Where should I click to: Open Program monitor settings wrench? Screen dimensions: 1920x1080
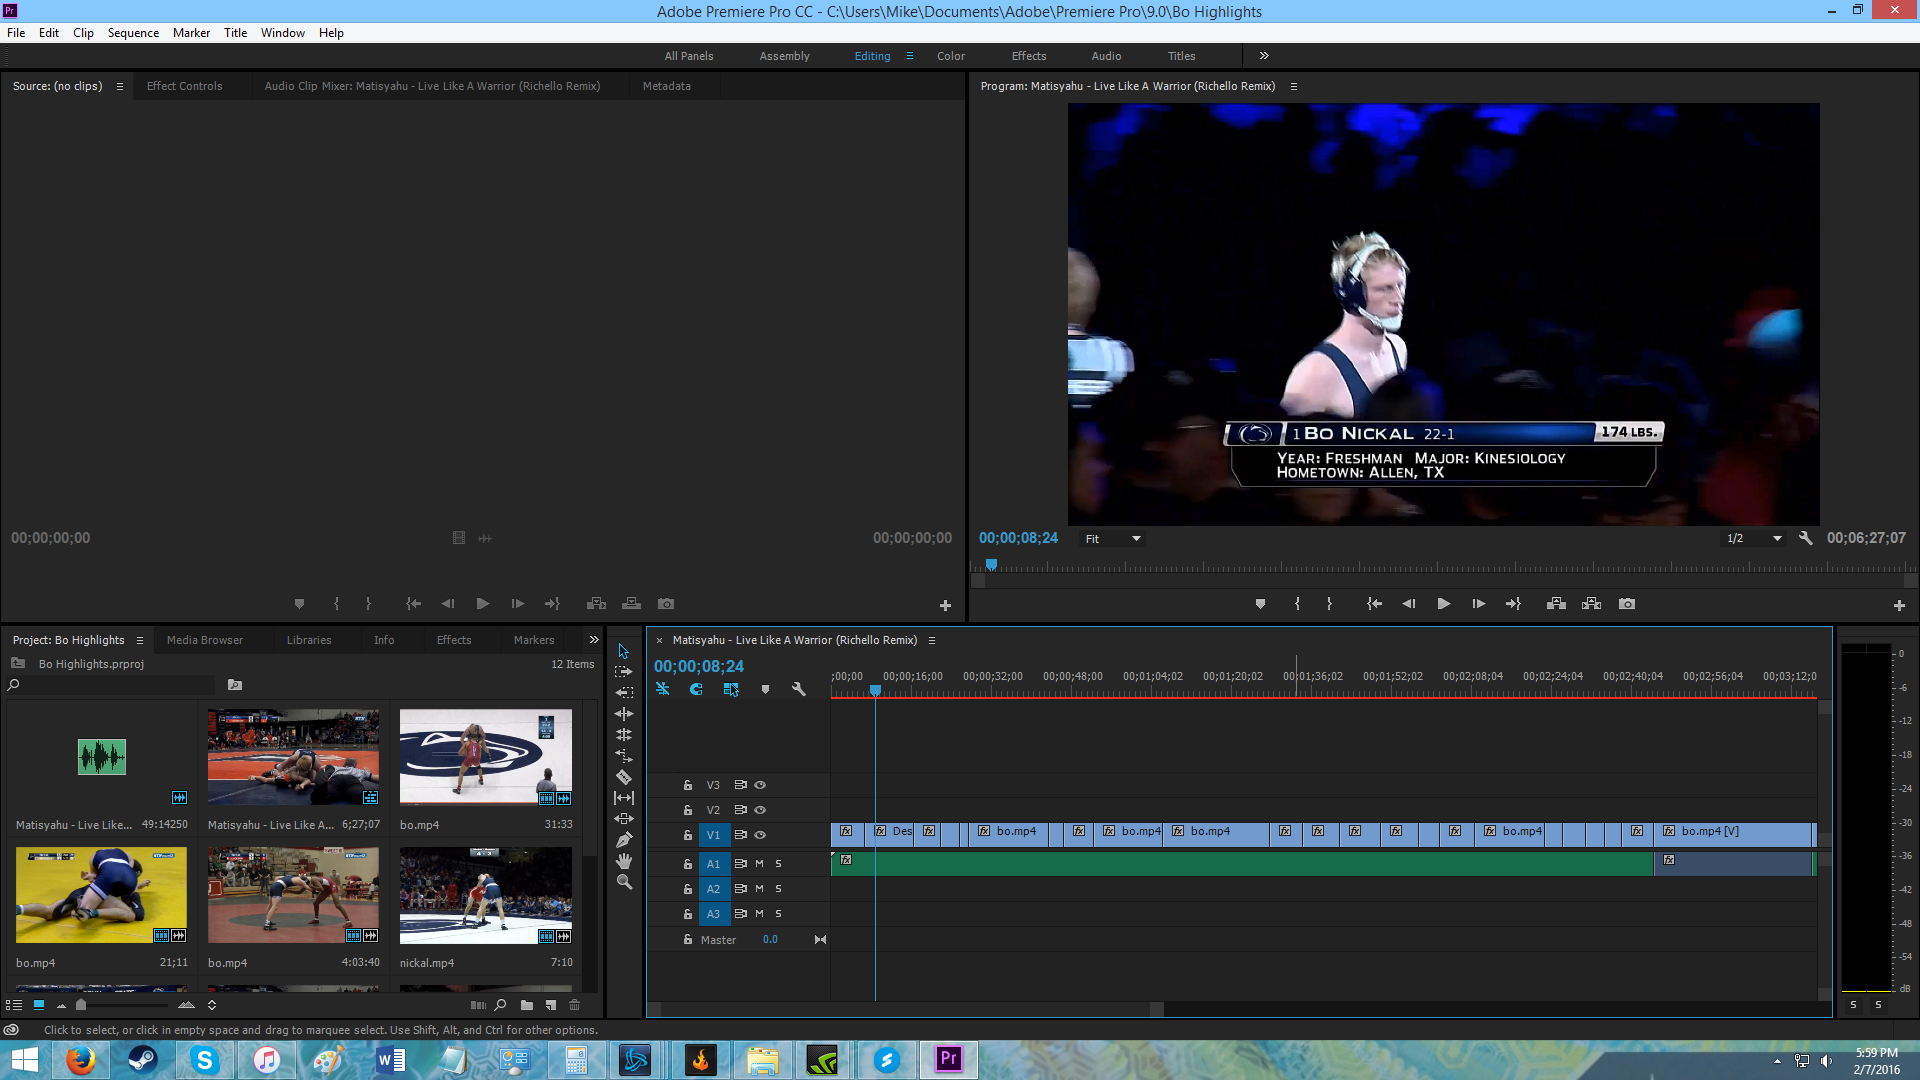tap(1805, 538)
